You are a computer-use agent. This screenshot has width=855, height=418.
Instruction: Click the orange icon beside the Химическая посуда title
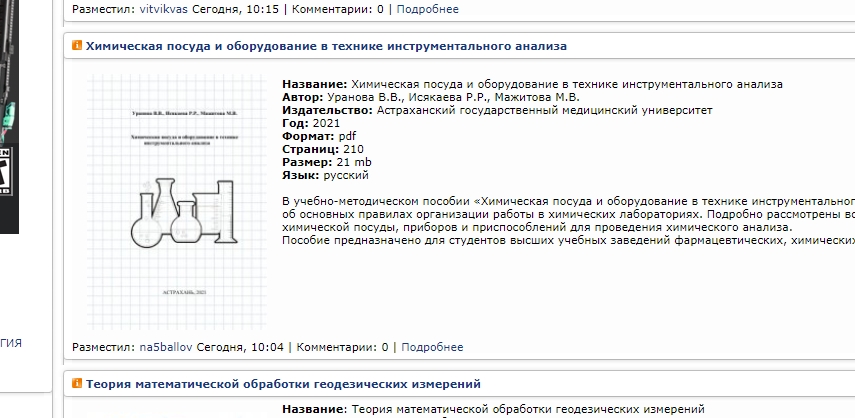pos(77,46)
